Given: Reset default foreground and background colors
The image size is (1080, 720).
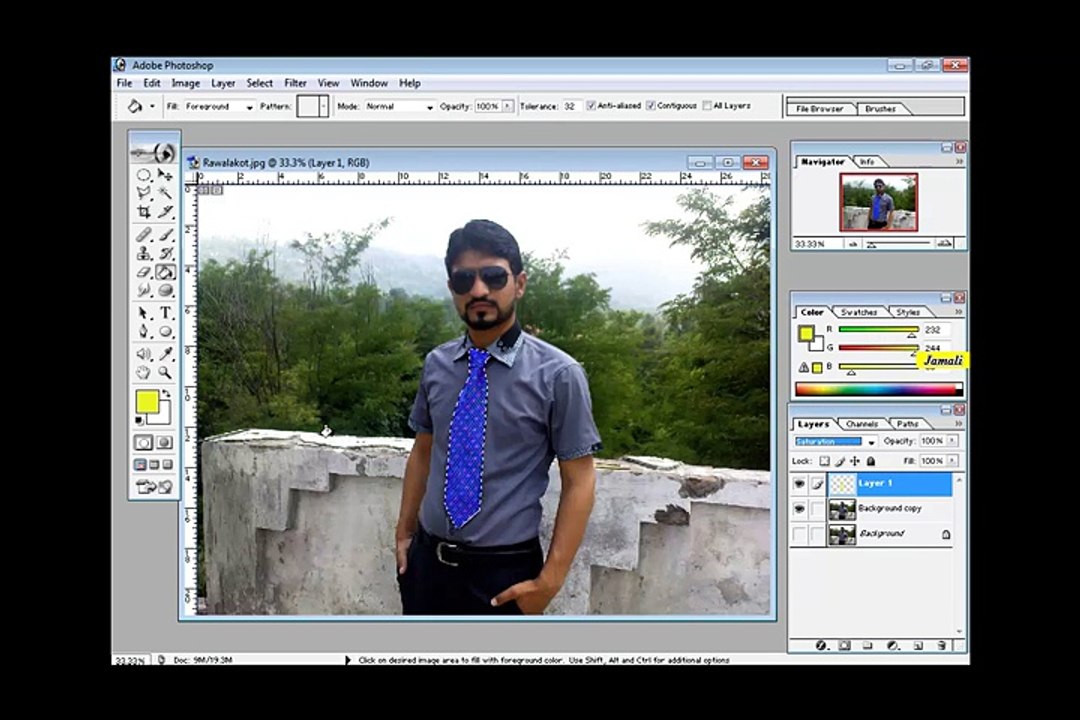Looking at the screenshot, I should coord(140,420).
